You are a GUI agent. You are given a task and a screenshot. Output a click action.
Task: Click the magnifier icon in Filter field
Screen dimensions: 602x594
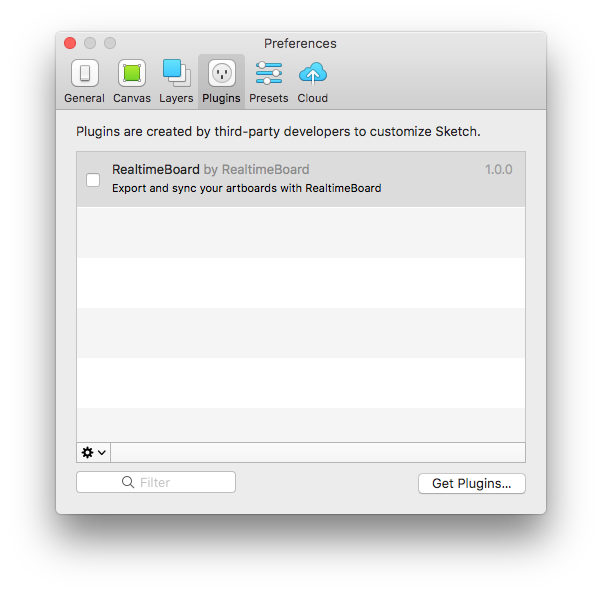click(x=128, y=482)
